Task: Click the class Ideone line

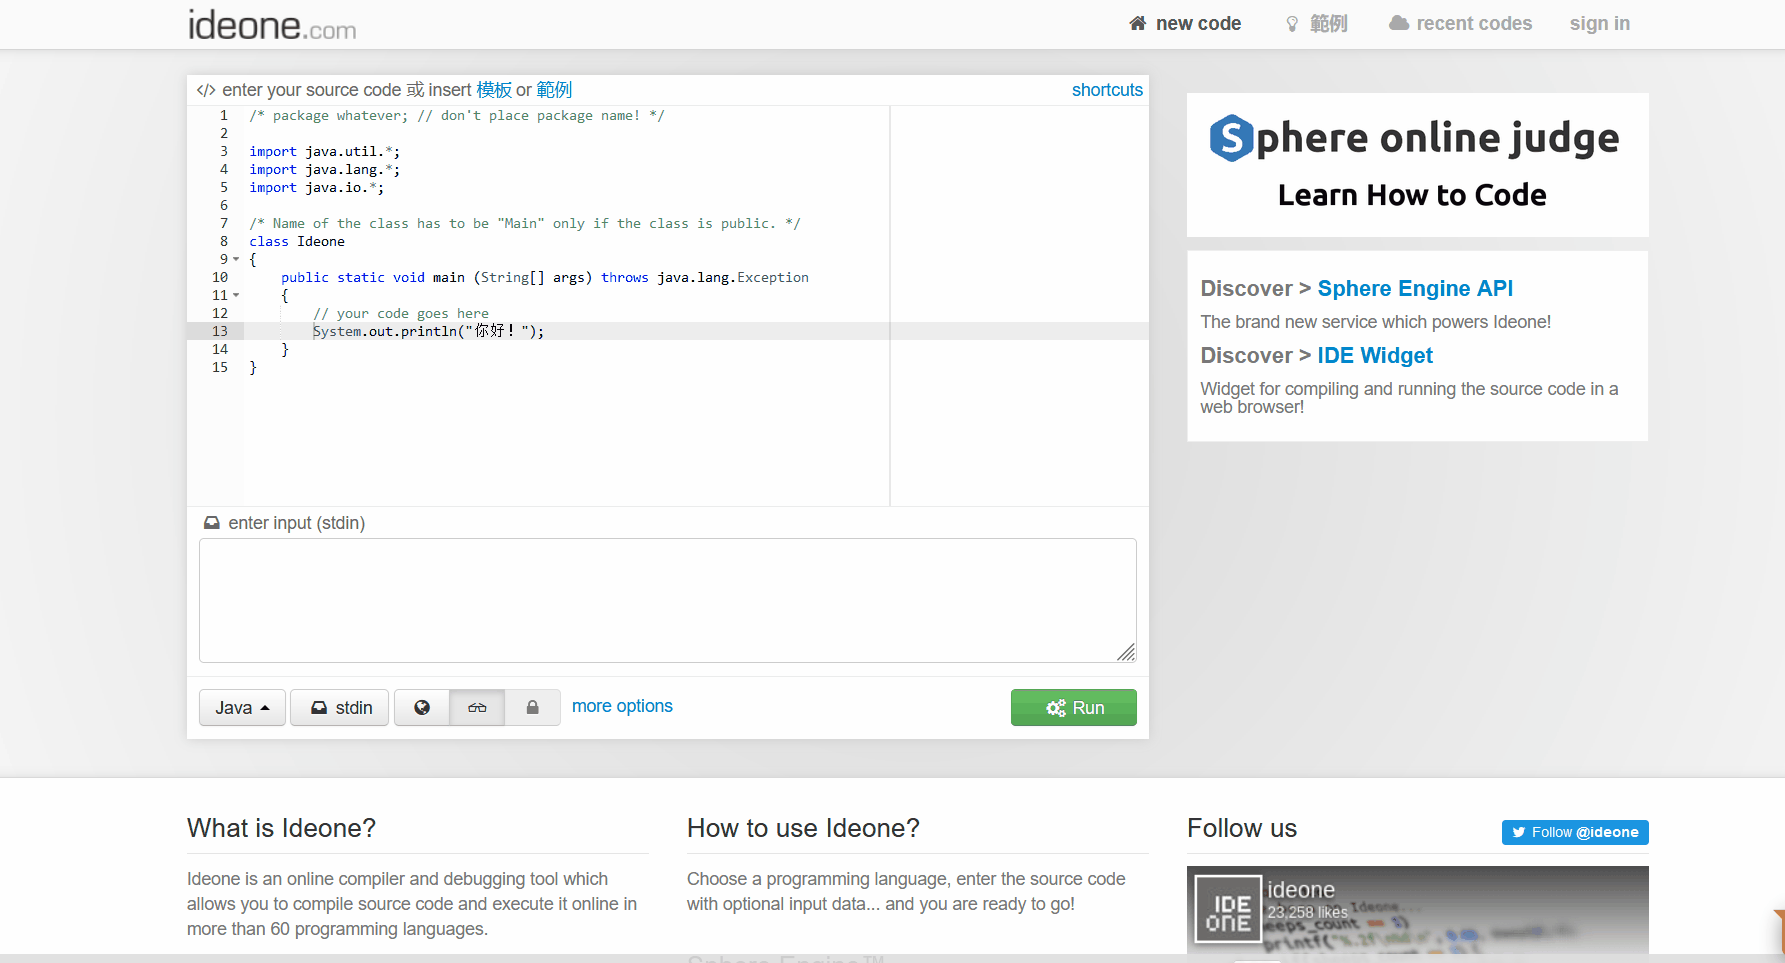Action: pyautogui.click(x=297, y=241)
